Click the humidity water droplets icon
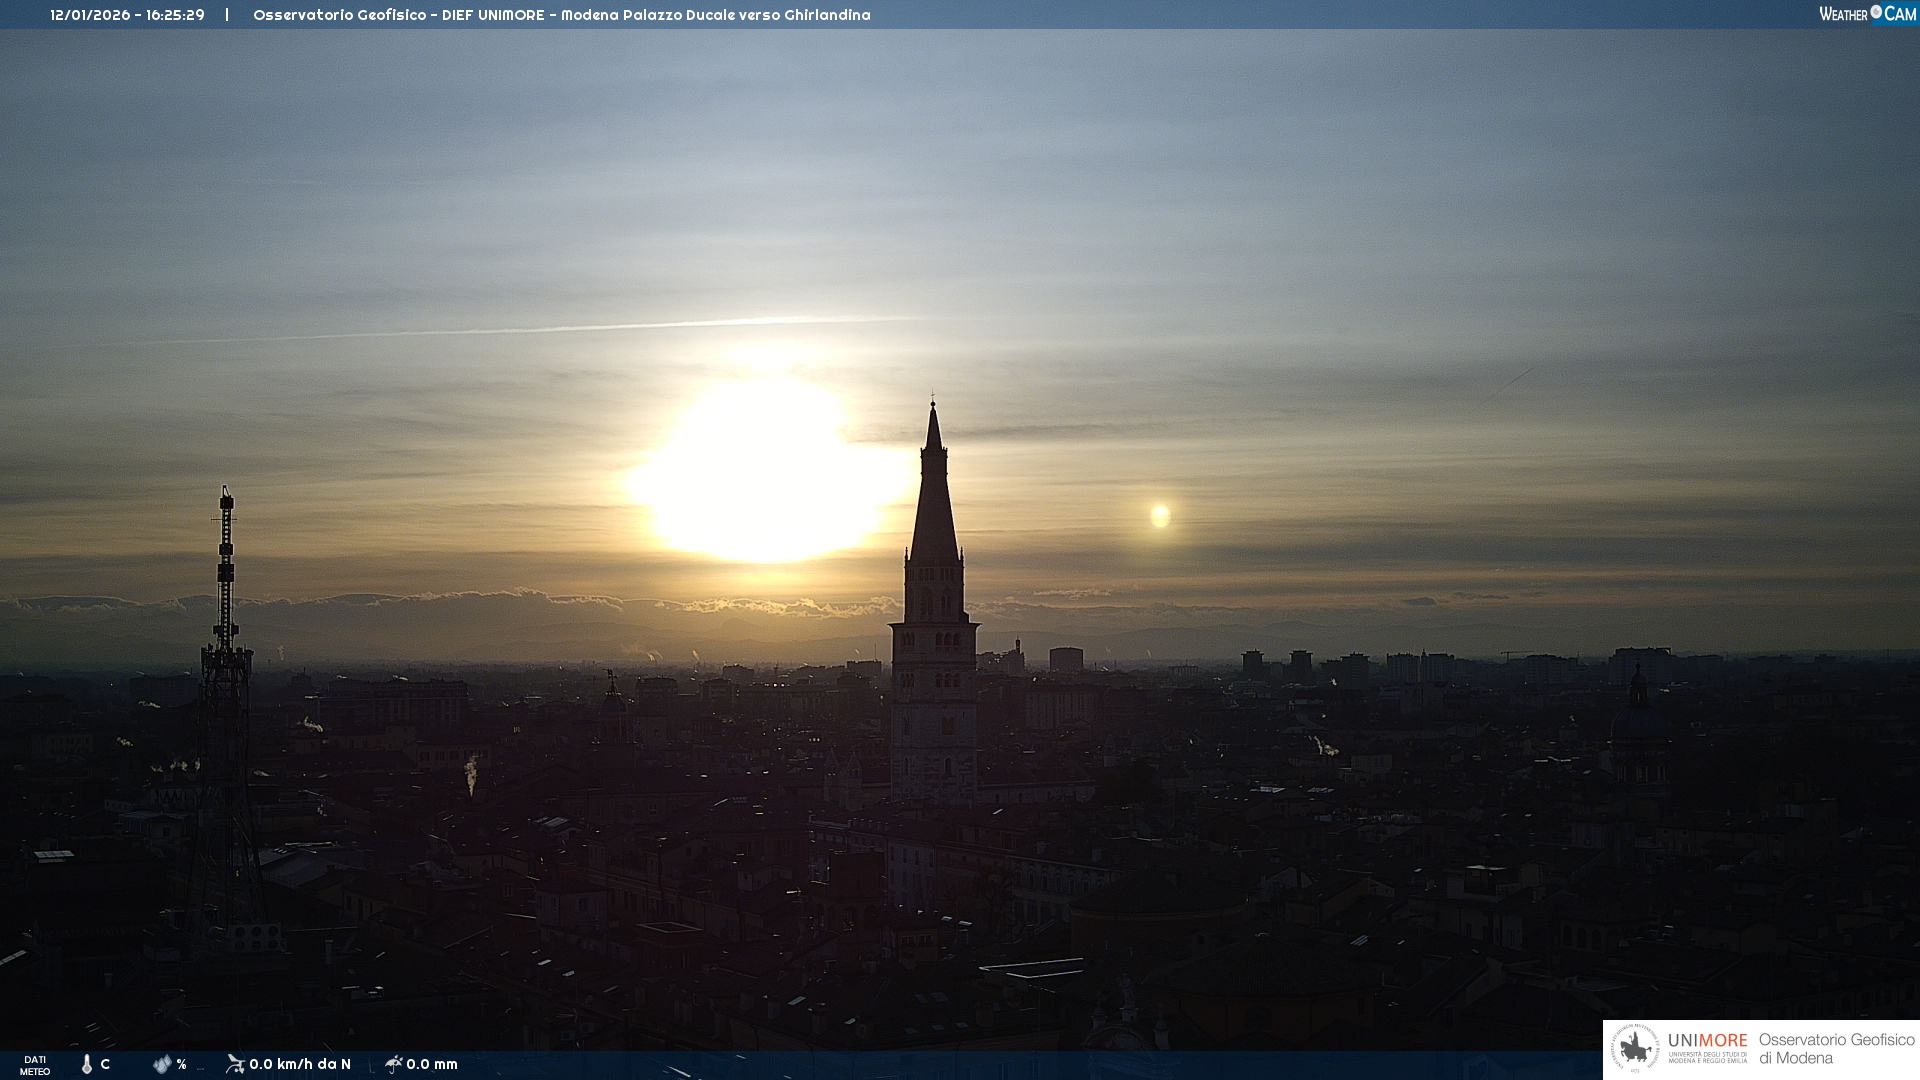The width and height of the screenshot is (1920, 1080). pos(162,1064)
